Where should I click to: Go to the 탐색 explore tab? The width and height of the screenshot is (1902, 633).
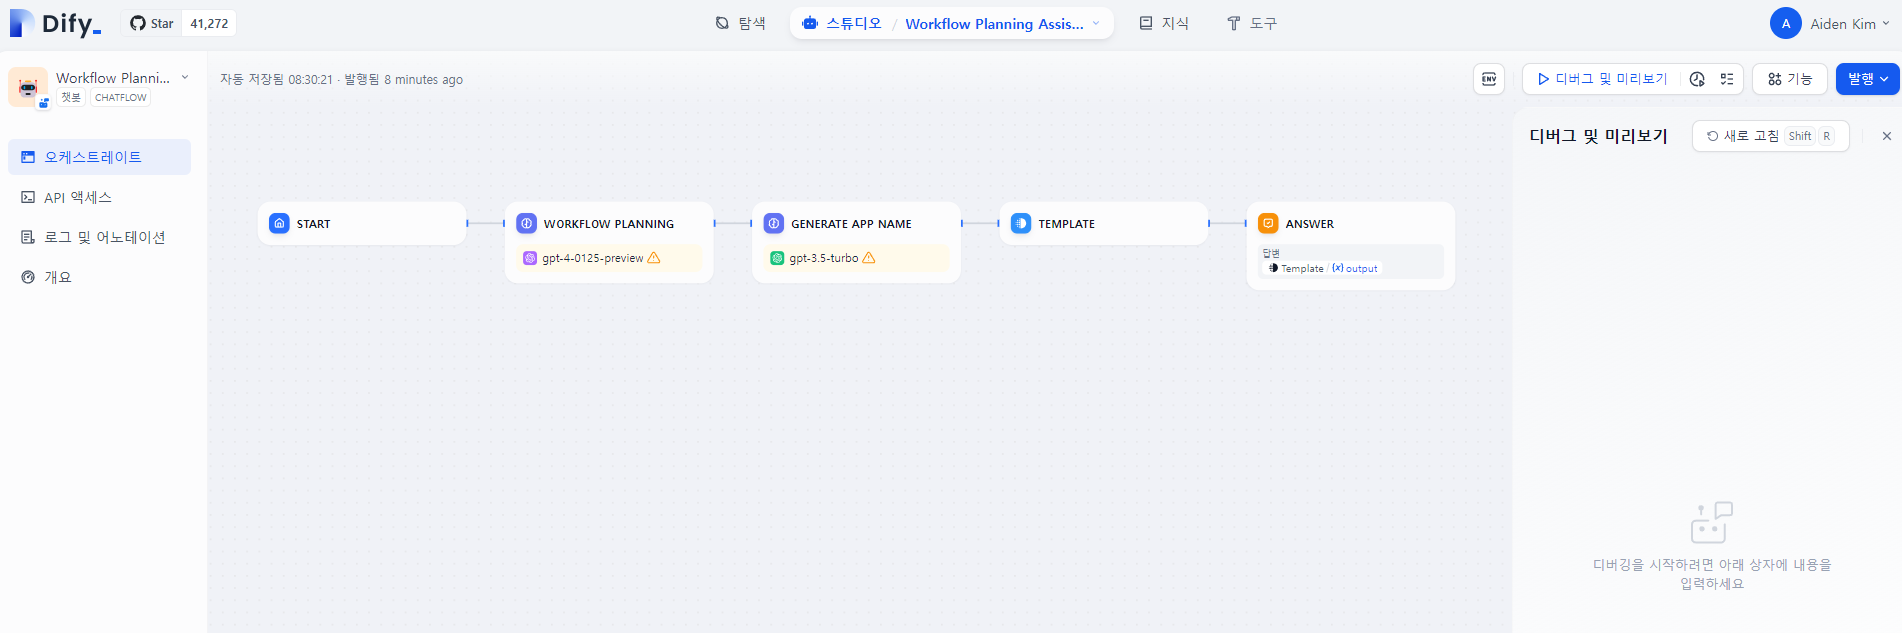coord(740,23)
